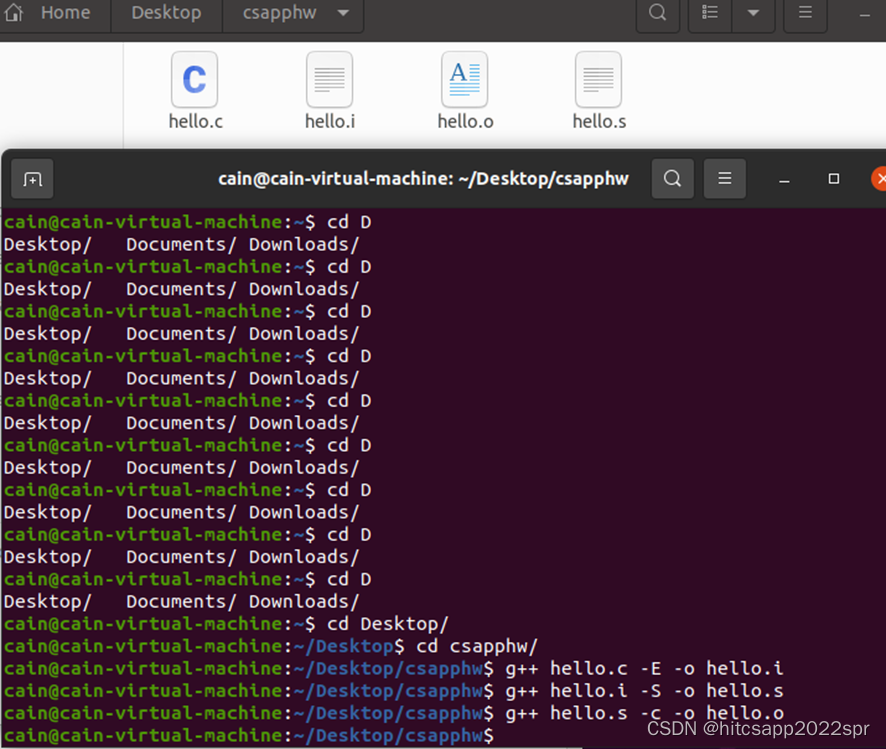Open the Files window hamburger menu
This screenshot has width=886, height=749.
tap(805, 12)
